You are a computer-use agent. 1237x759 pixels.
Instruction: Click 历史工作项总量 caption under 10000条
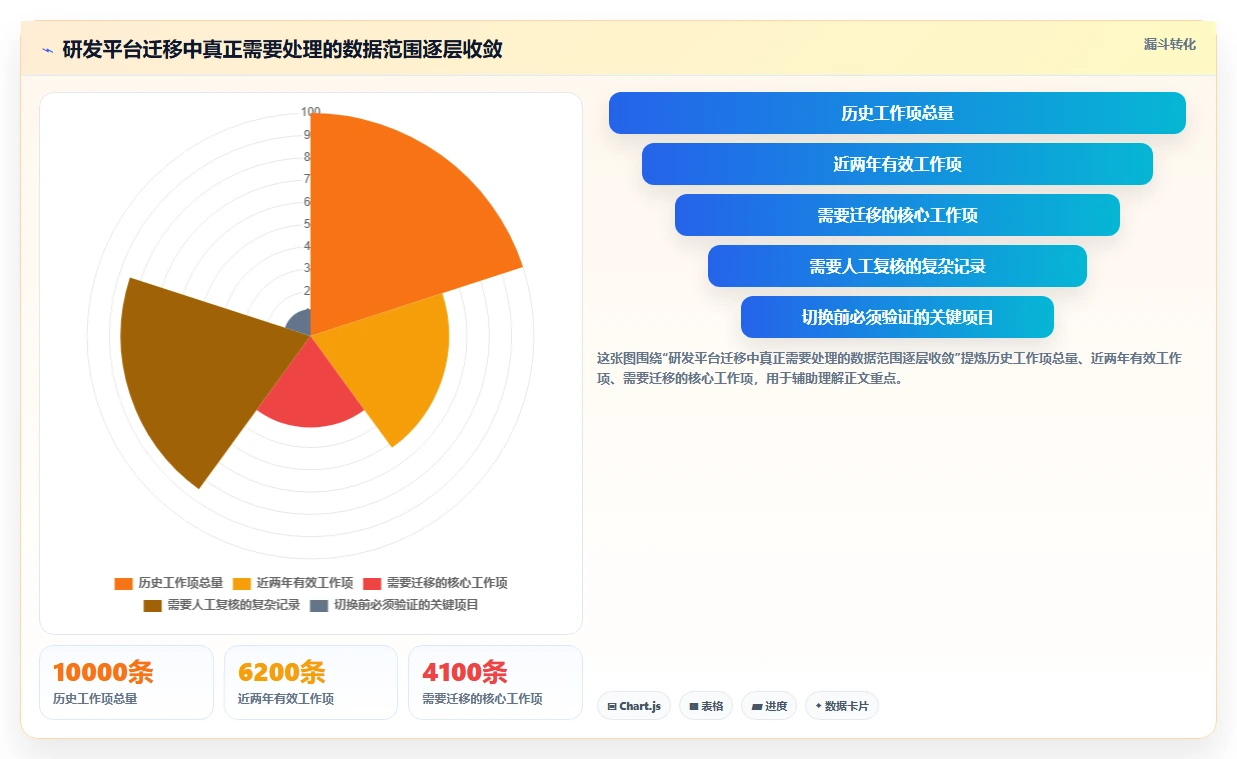coord(95,699)
